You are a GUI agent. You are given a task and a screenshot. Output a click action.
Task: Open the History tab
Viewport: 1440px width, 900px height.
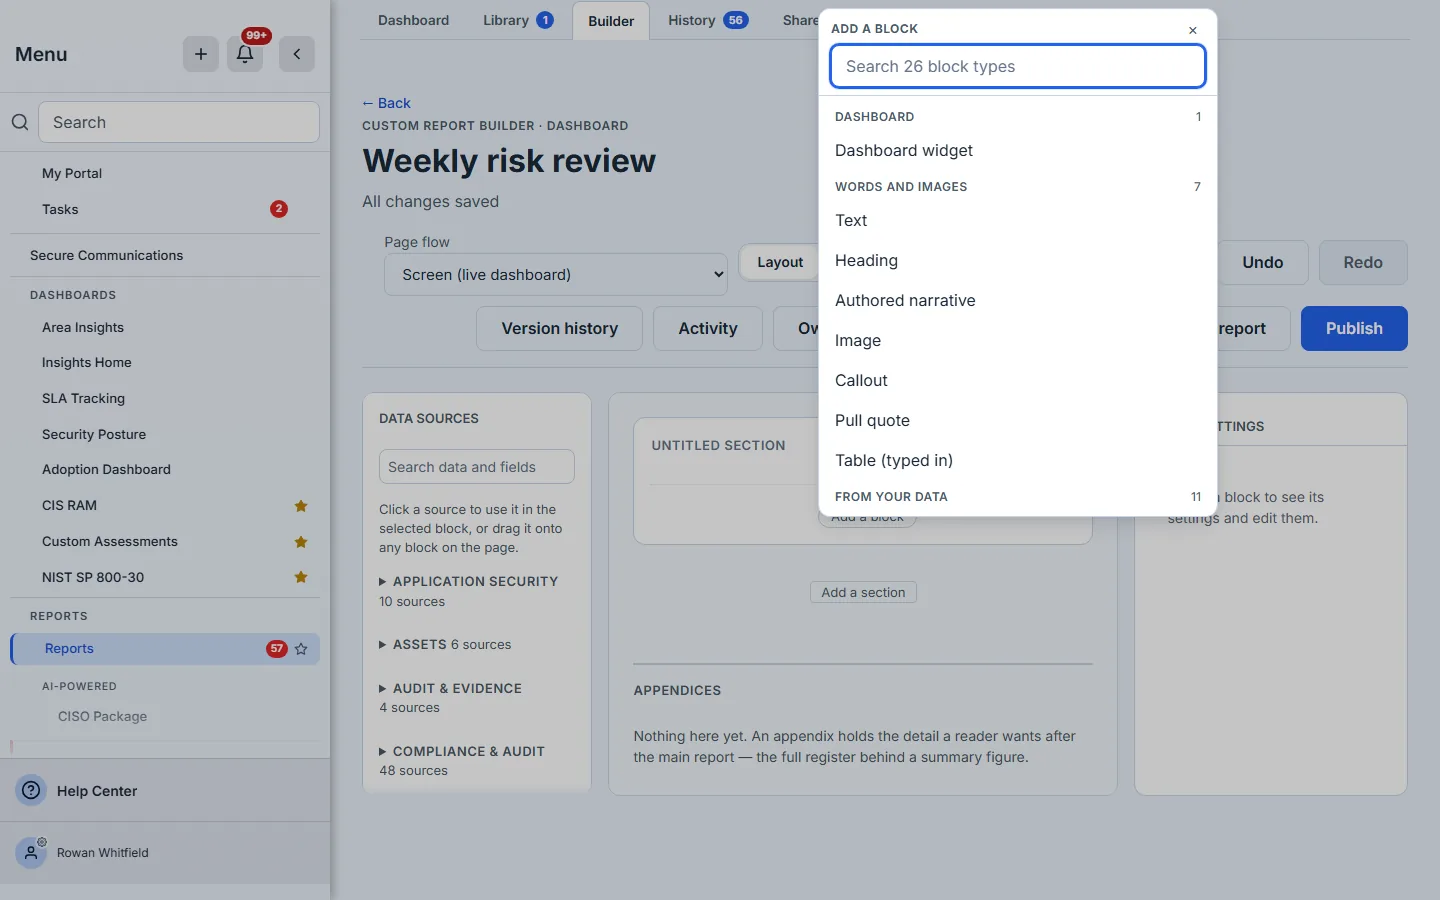click(x=707, y=20)
